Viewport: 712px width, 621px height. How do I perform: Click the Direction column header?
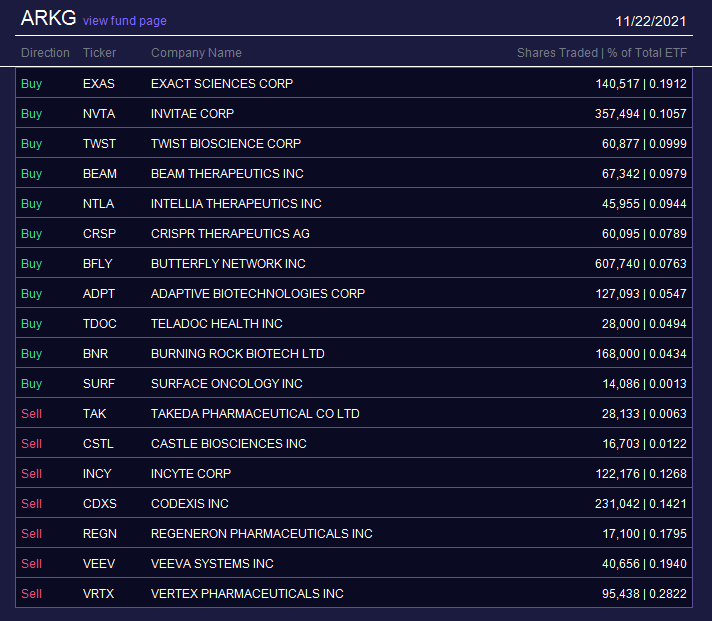tap(45, 53)
